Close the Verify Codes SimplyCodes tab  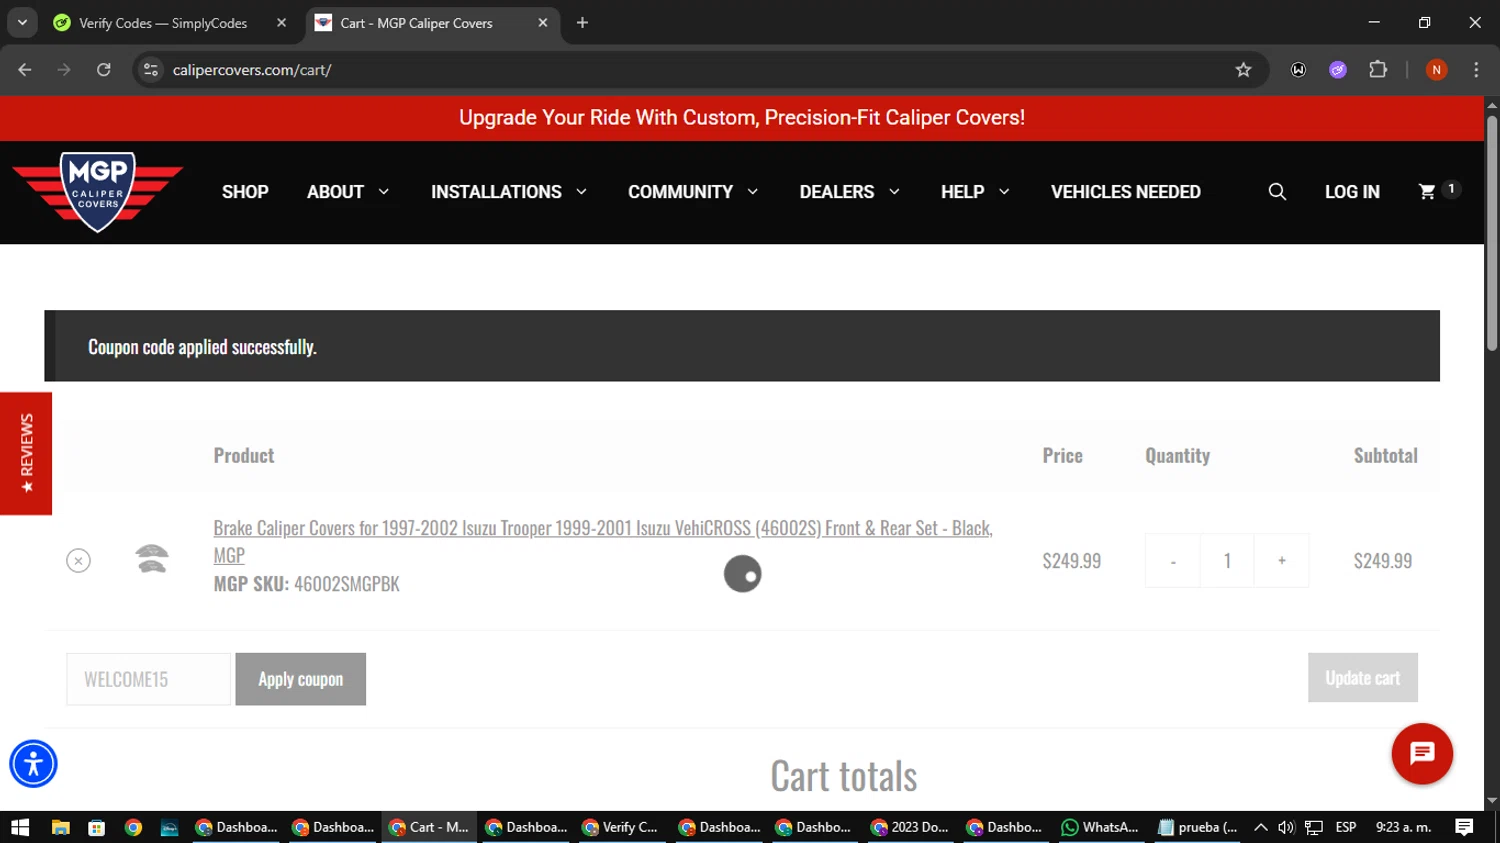[x=281, y=23]
